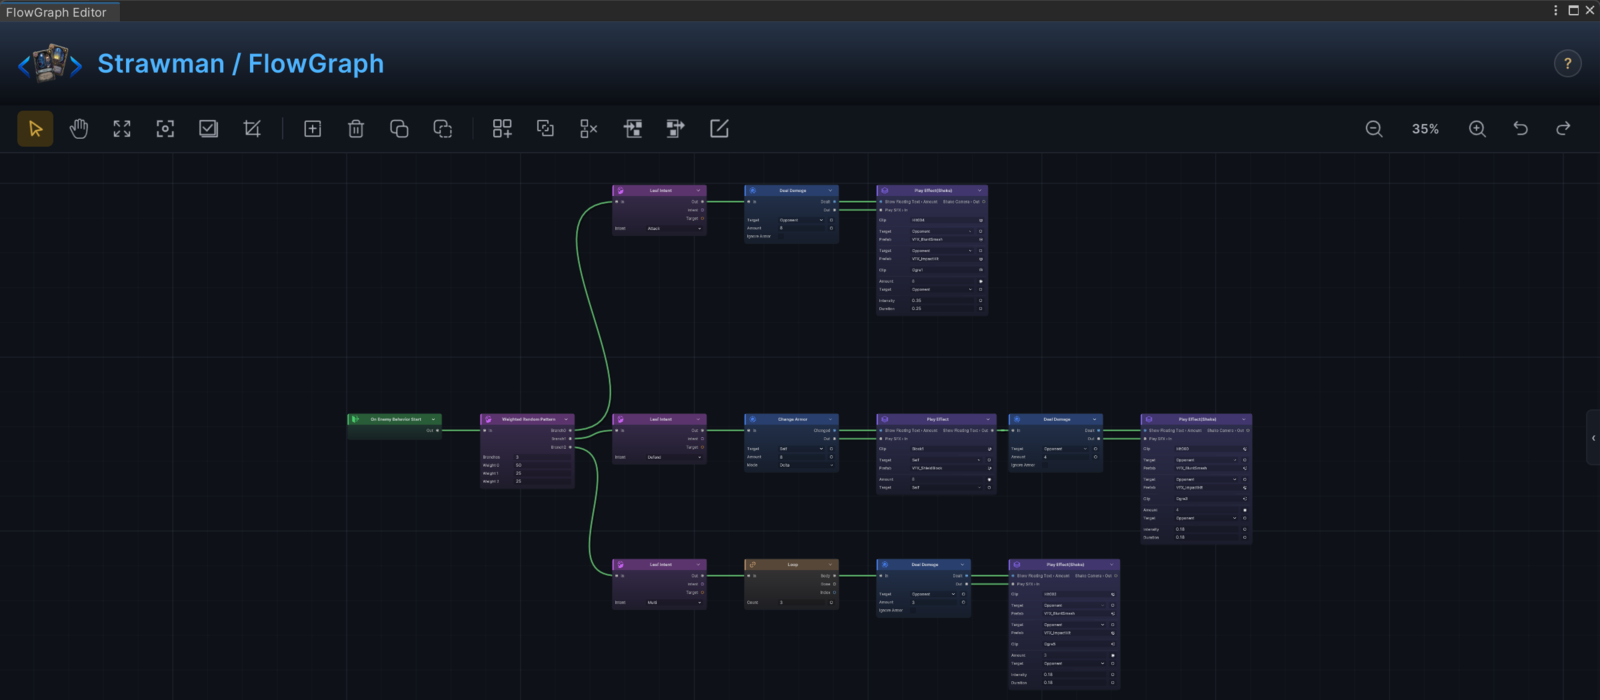Screen dimensions: 1600x700
Task: Click the Duration field showing 0.25
Action: (x=941, y=308)
